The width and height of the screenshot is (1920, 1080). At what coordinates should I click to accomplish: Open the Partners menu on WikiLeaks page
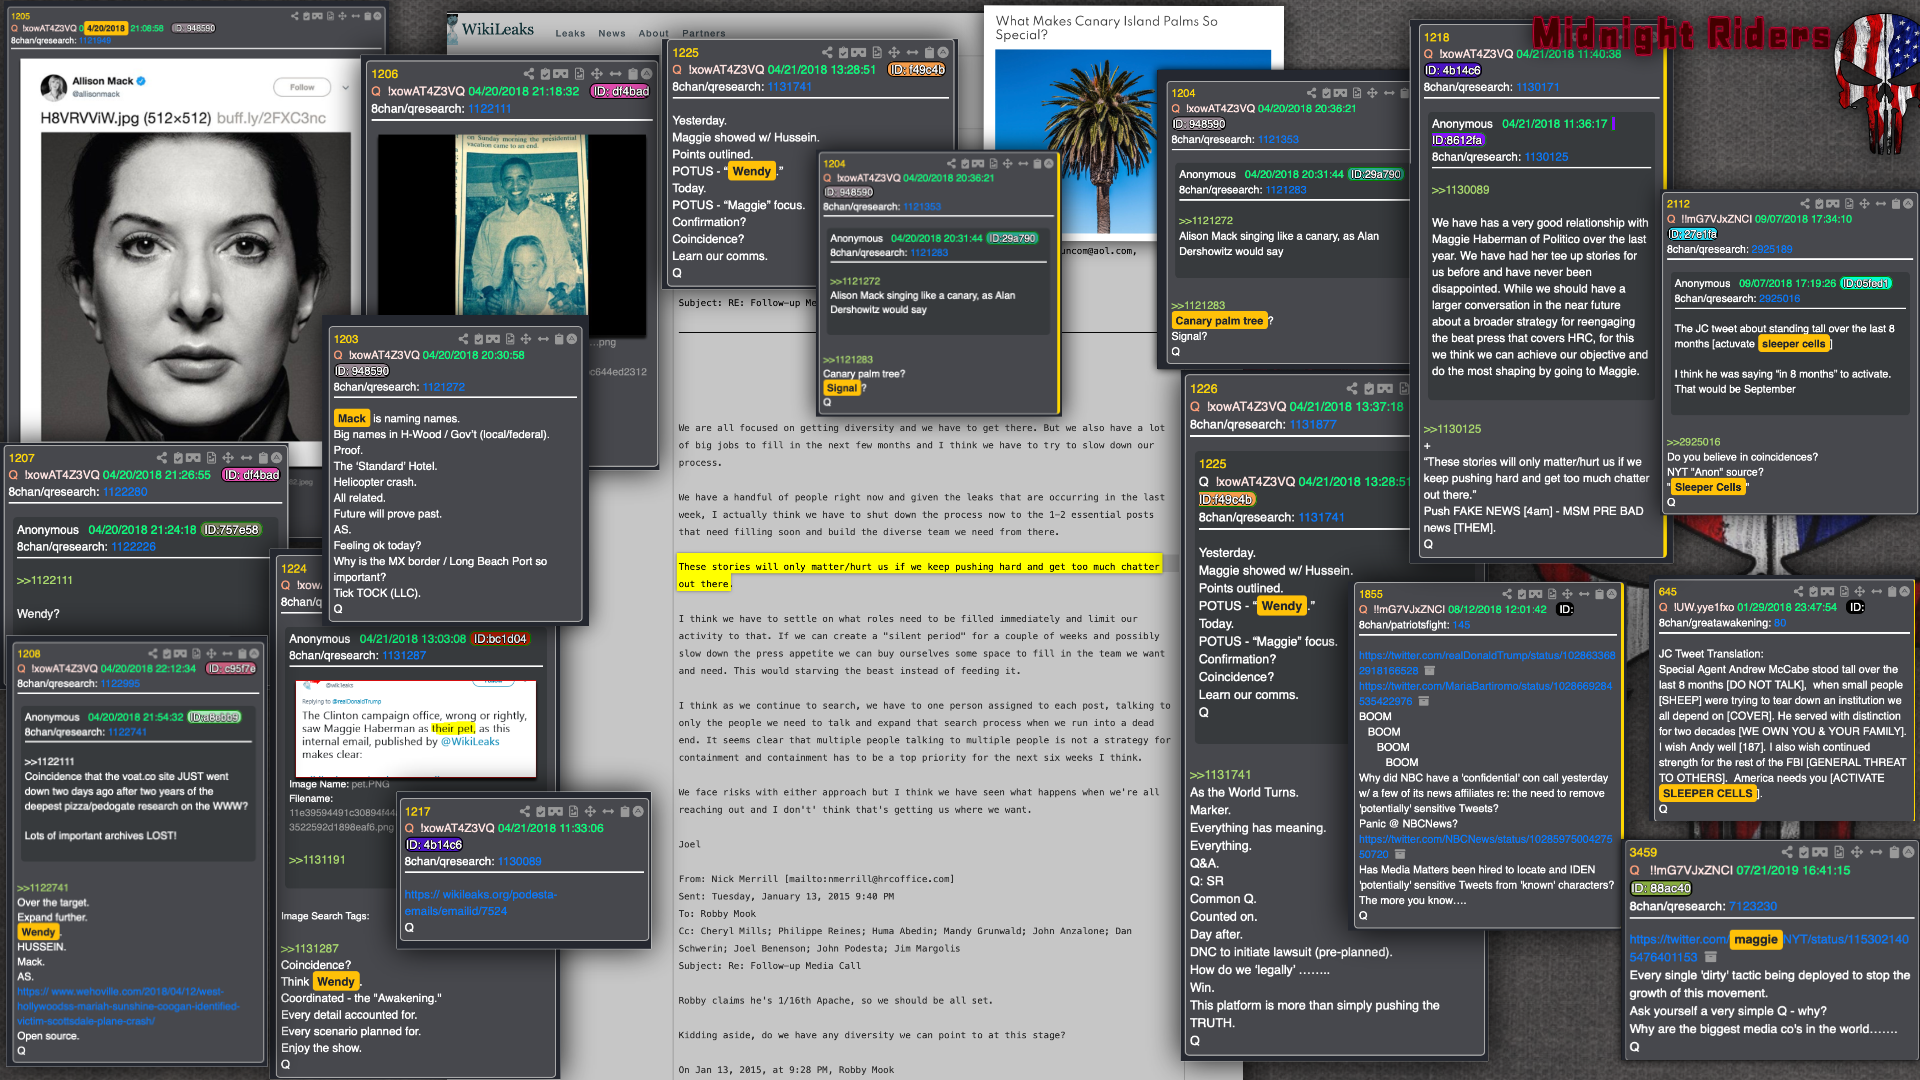click(x=704, y=33)
